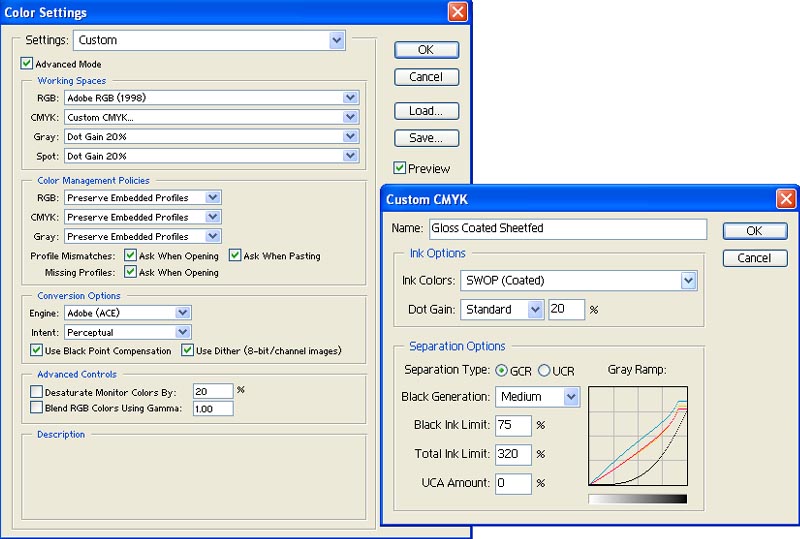
Task: Select UCR separation type
Action: (x=545, y=371)
